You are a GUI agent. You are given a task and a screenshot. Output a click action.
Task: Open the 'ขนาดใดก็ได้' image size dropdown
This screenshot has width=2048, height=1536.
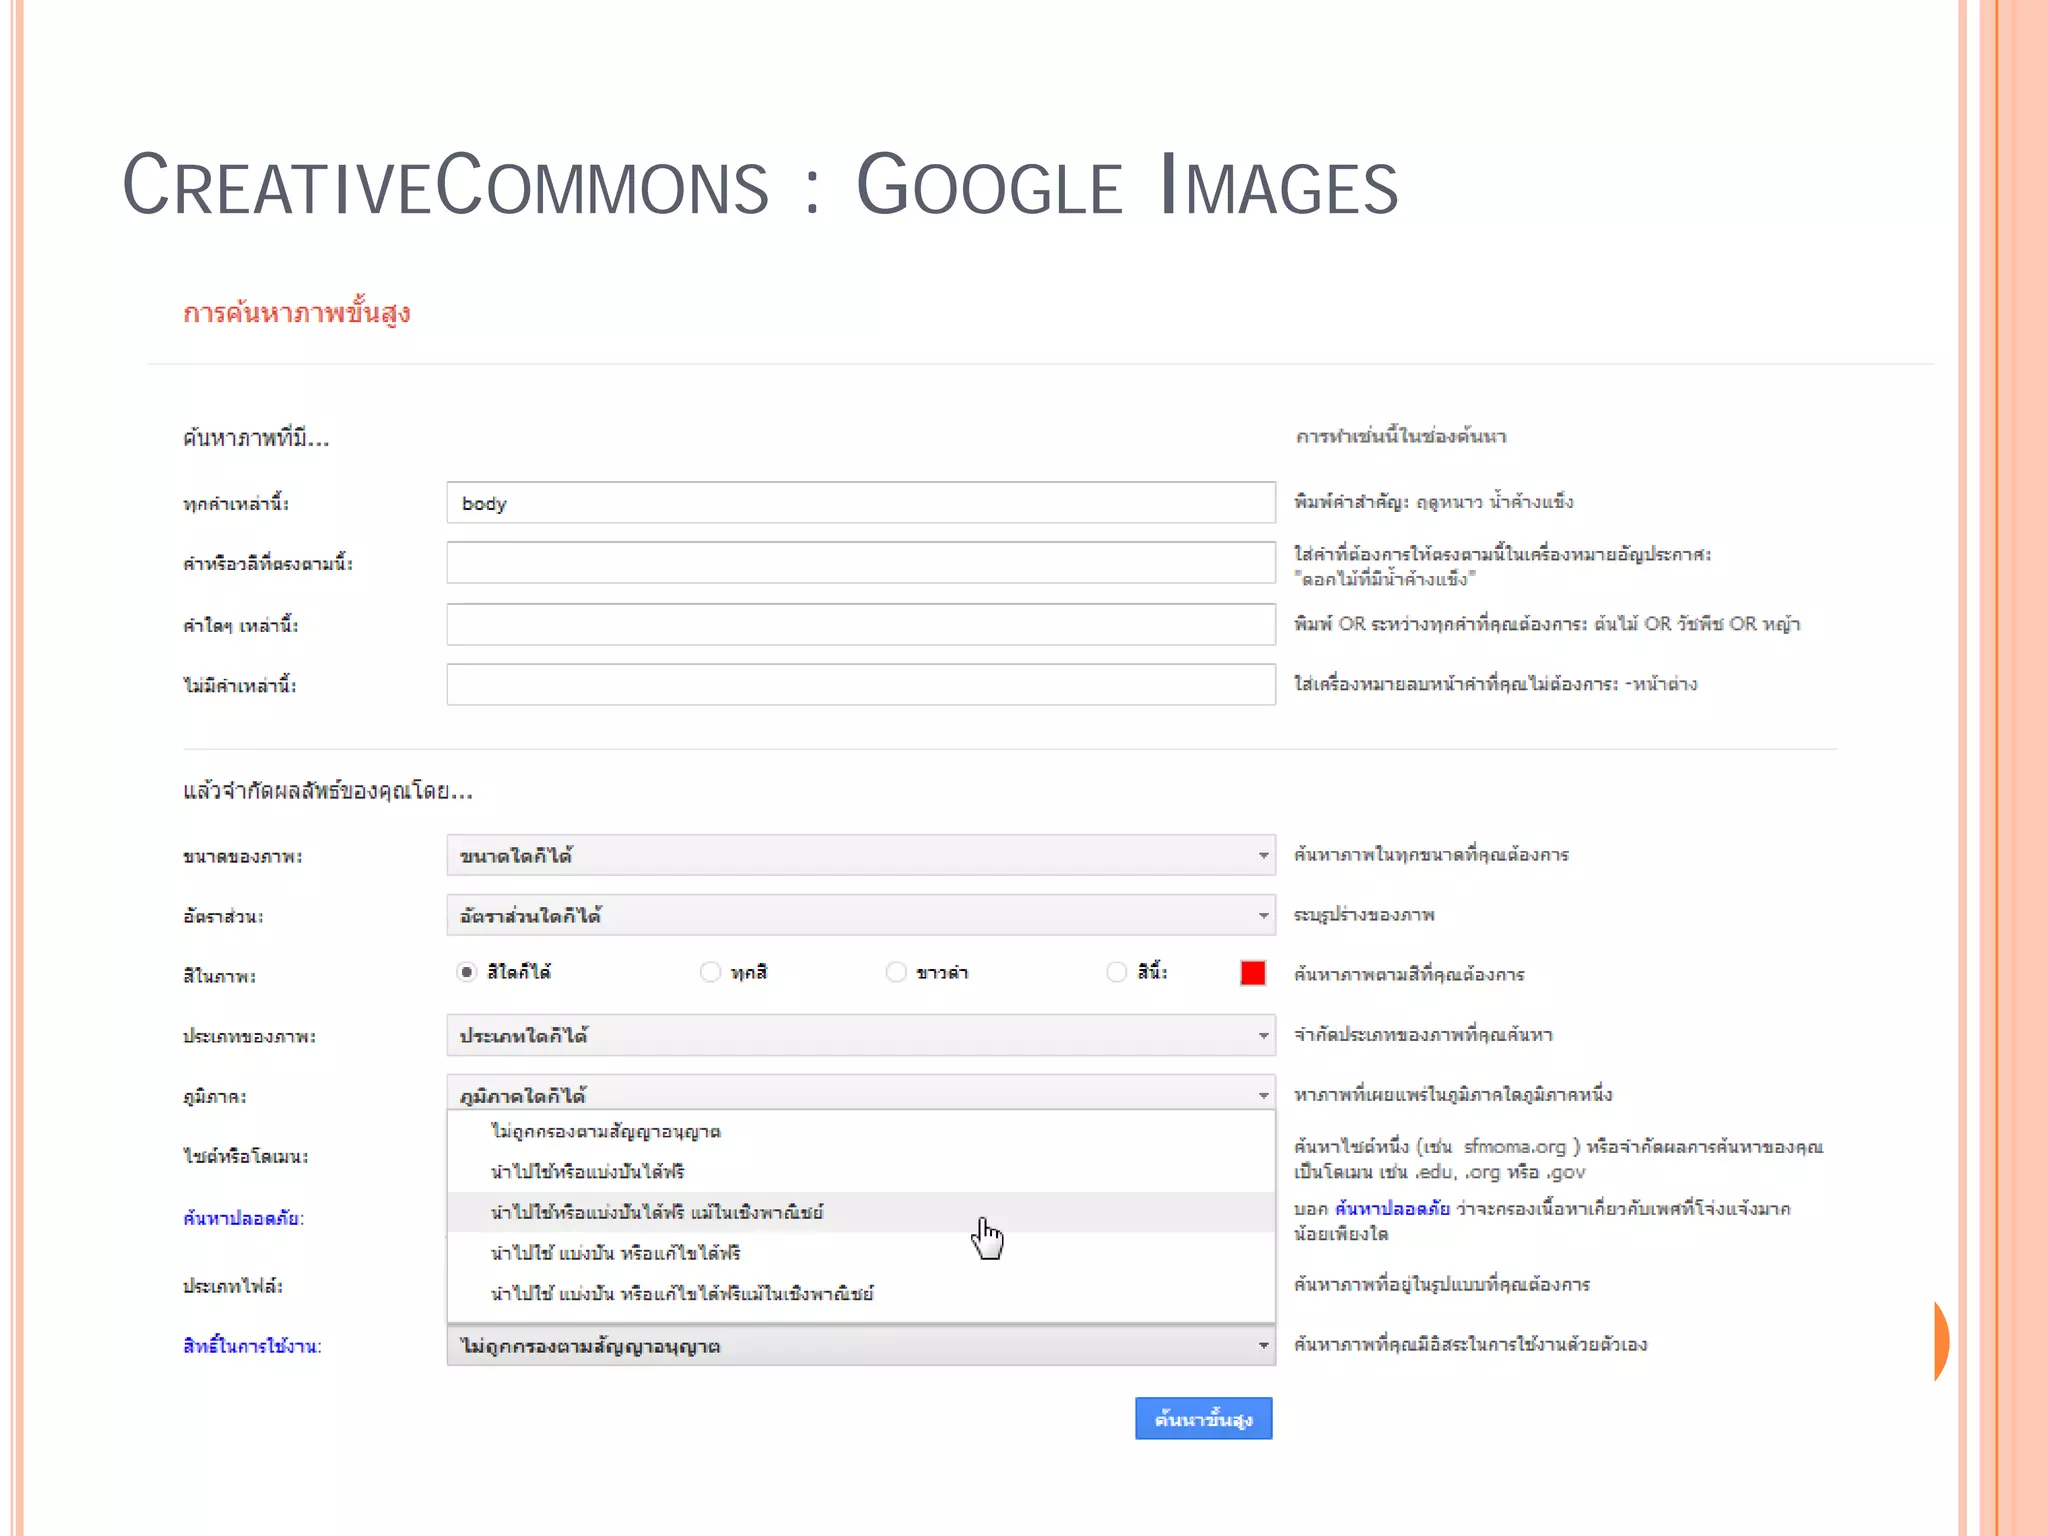pos(861,855)
